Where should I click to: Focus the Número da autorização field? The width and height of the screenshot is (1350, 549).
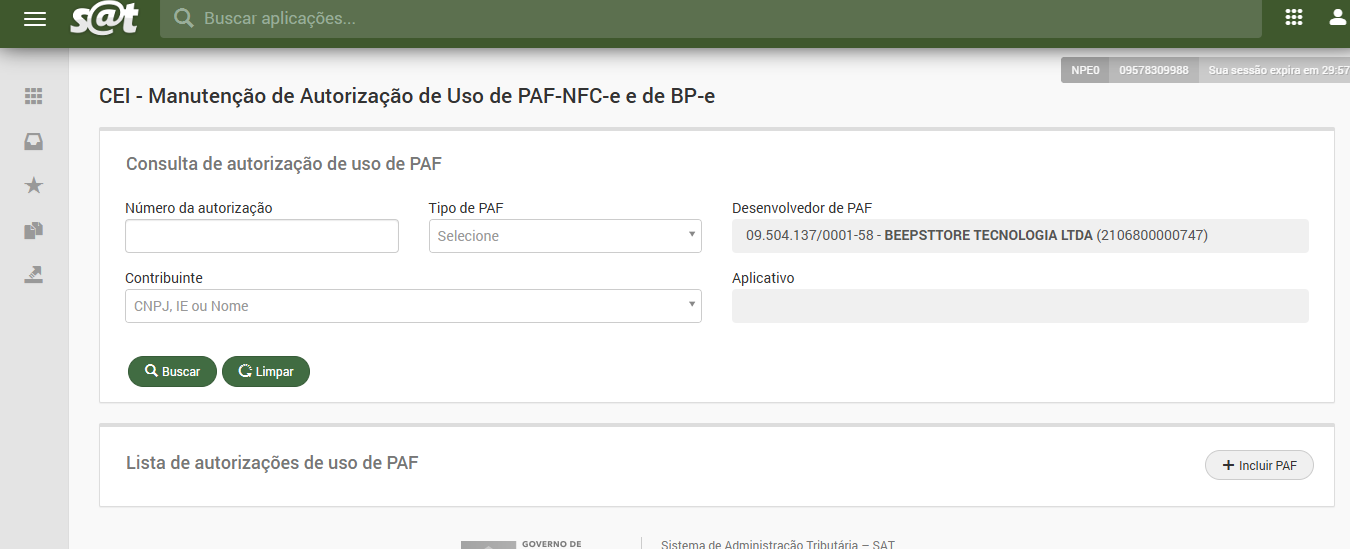(x=261, y=236)
